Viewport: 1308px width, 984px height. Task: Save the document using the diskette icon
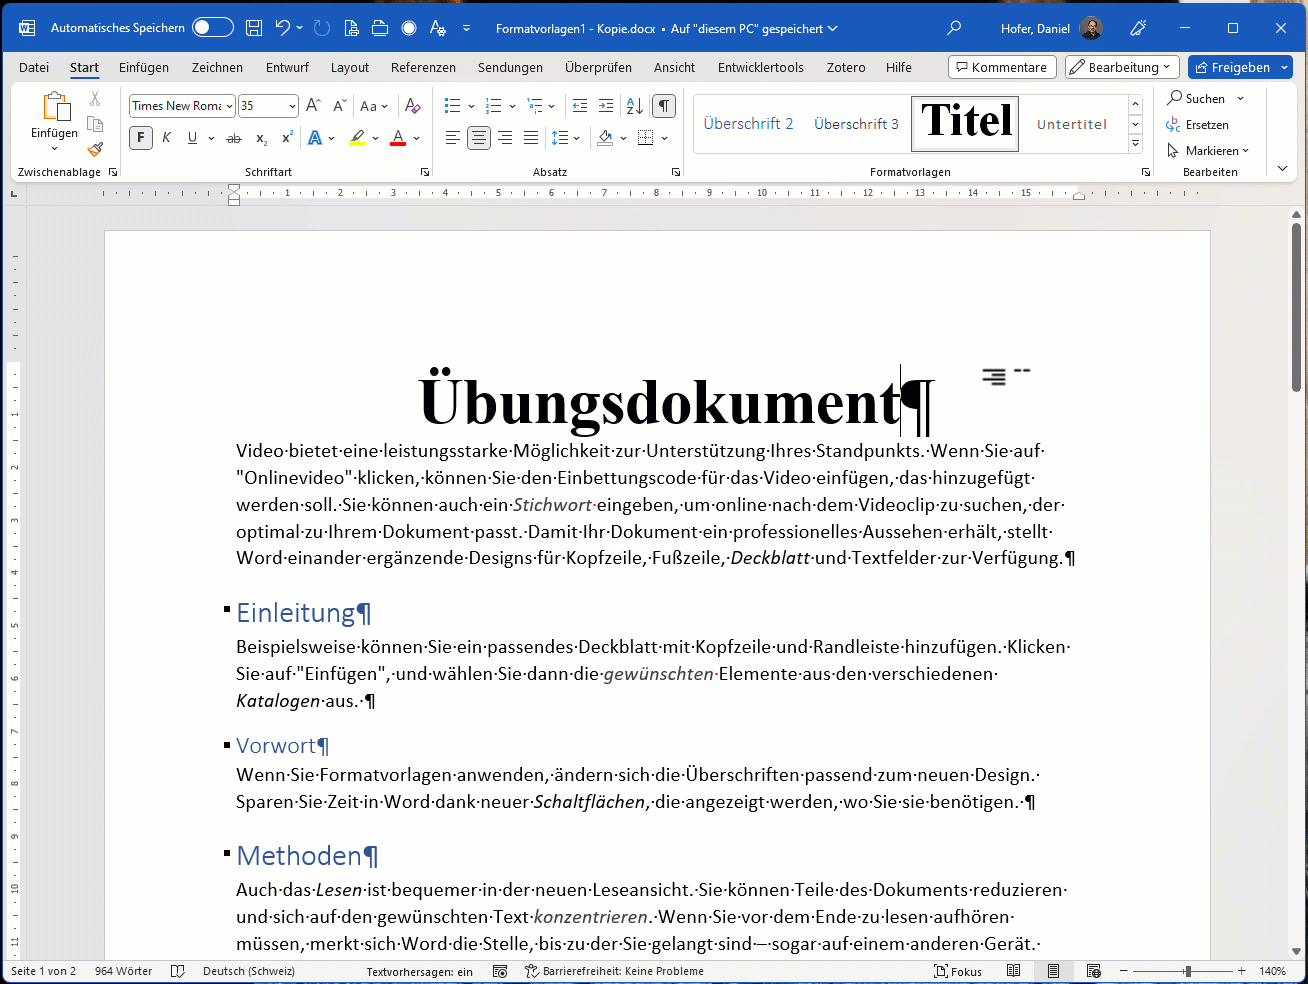pyautogui.click(x=254, y=28)
